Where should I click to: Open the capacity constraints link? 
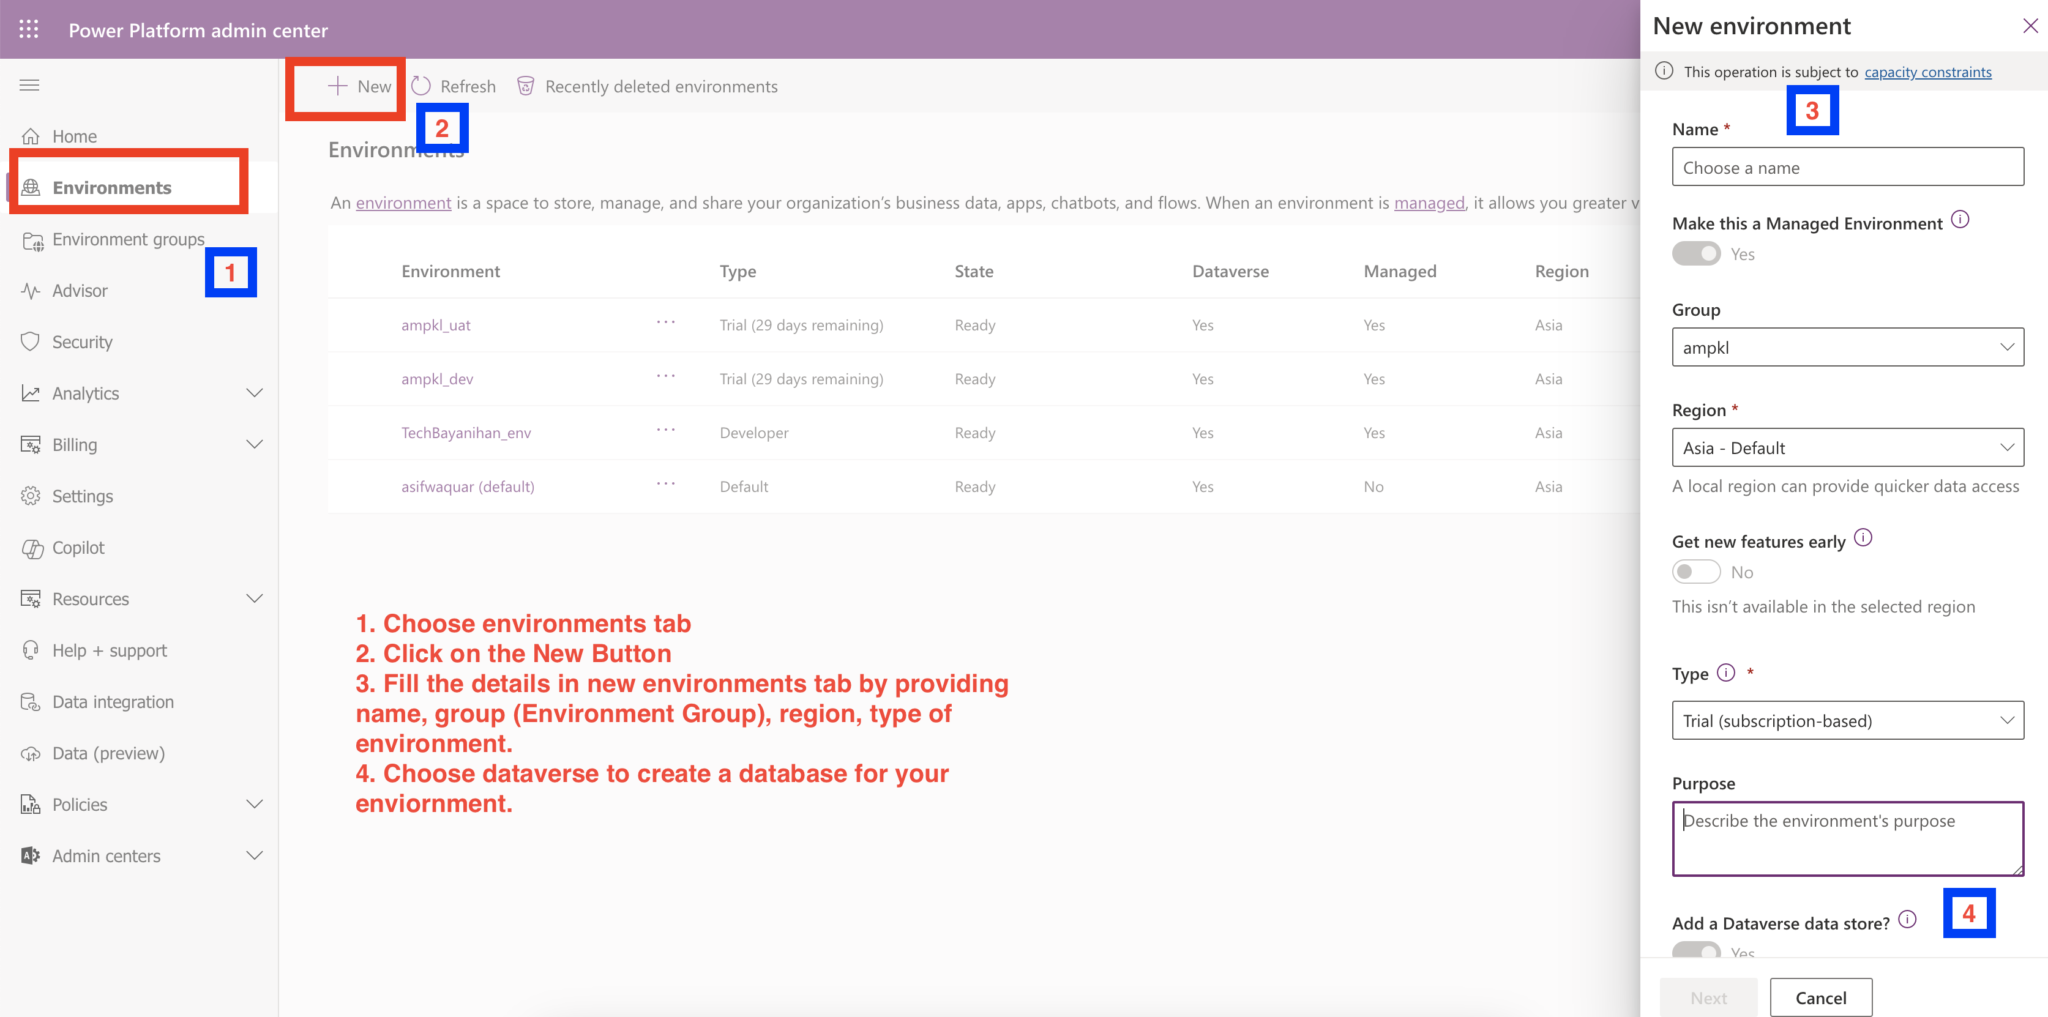click(1927, 71)
